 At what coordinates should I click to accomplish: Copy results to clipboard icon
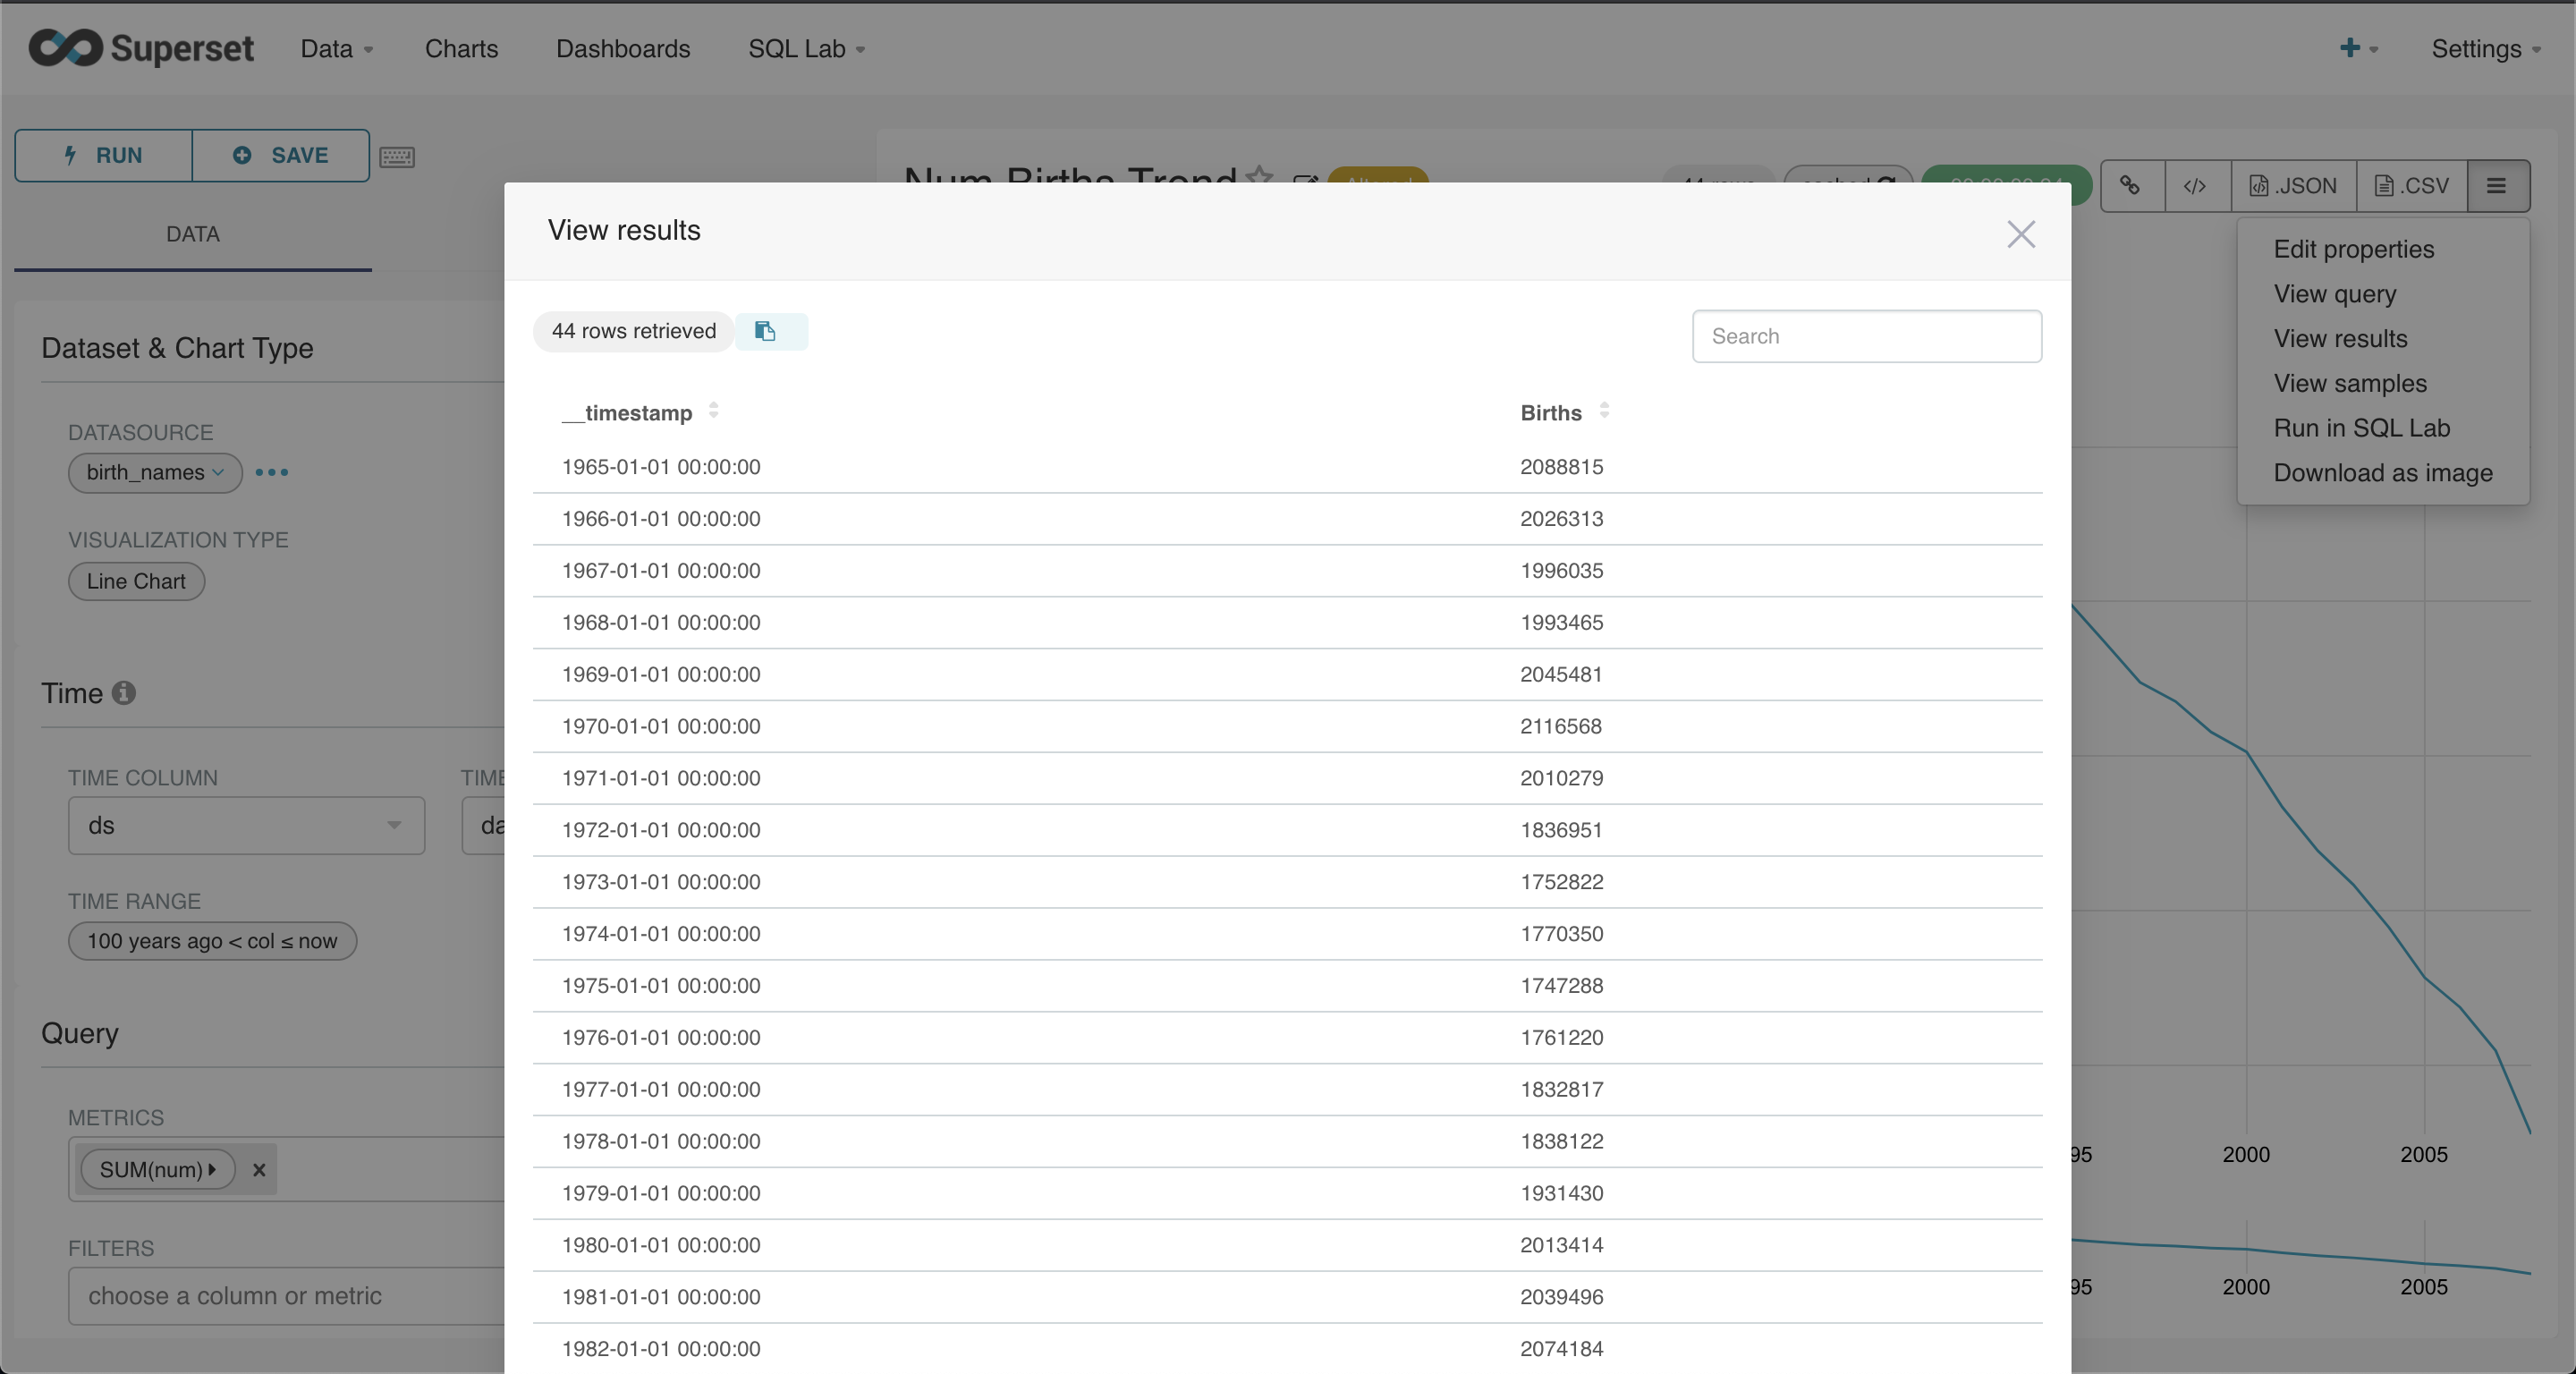[766, 331]
